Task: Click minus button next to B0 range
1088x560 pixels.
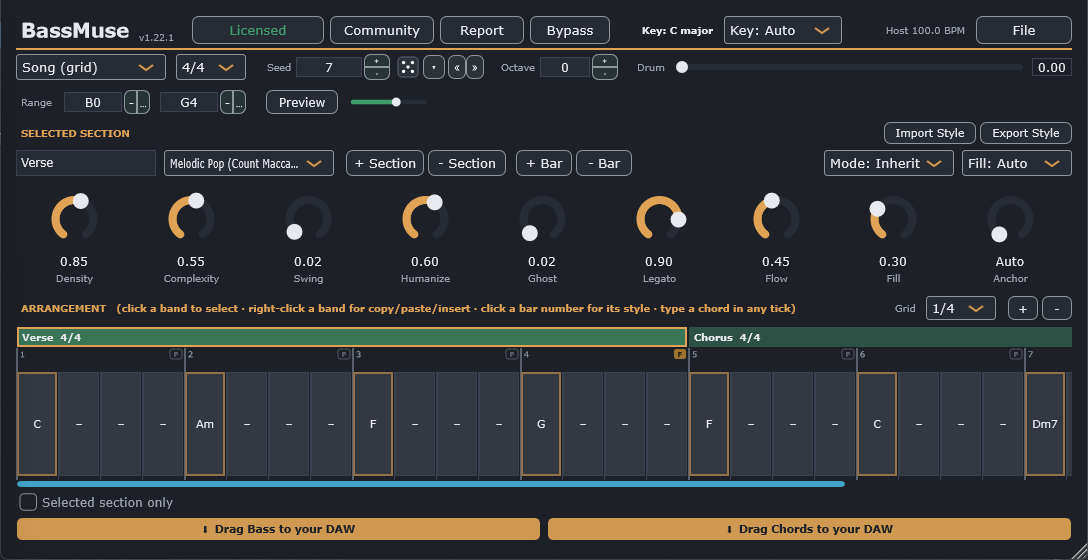Action: click(131, 103)
